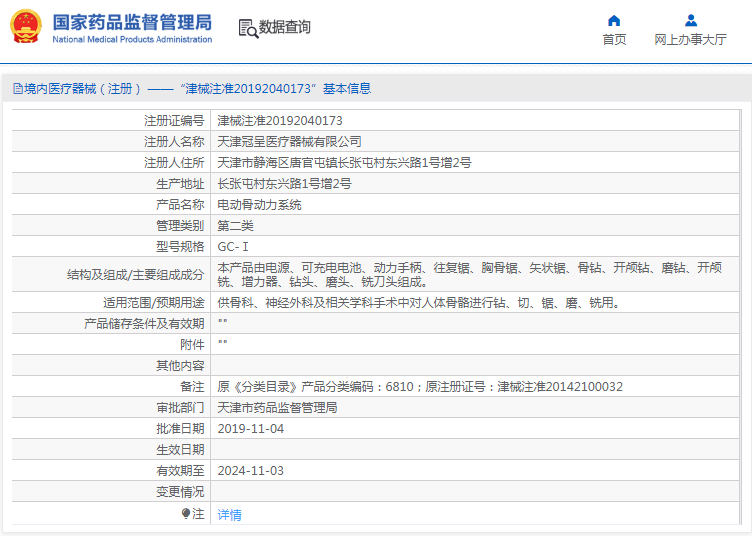
Task: Click the 首页 house icon
Action: pos(614,20)
